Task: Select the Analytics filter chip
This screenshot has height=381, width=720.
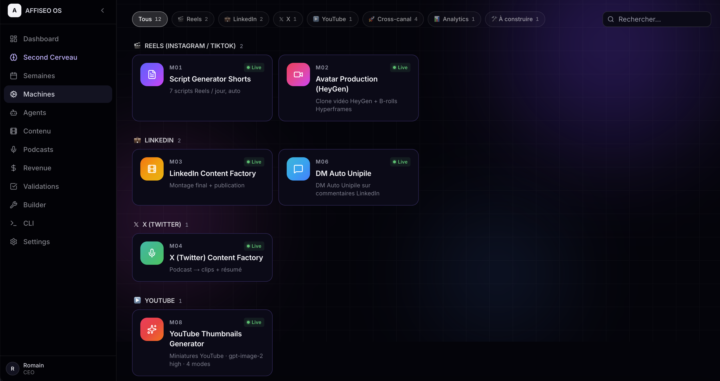Action: [454, 19]
